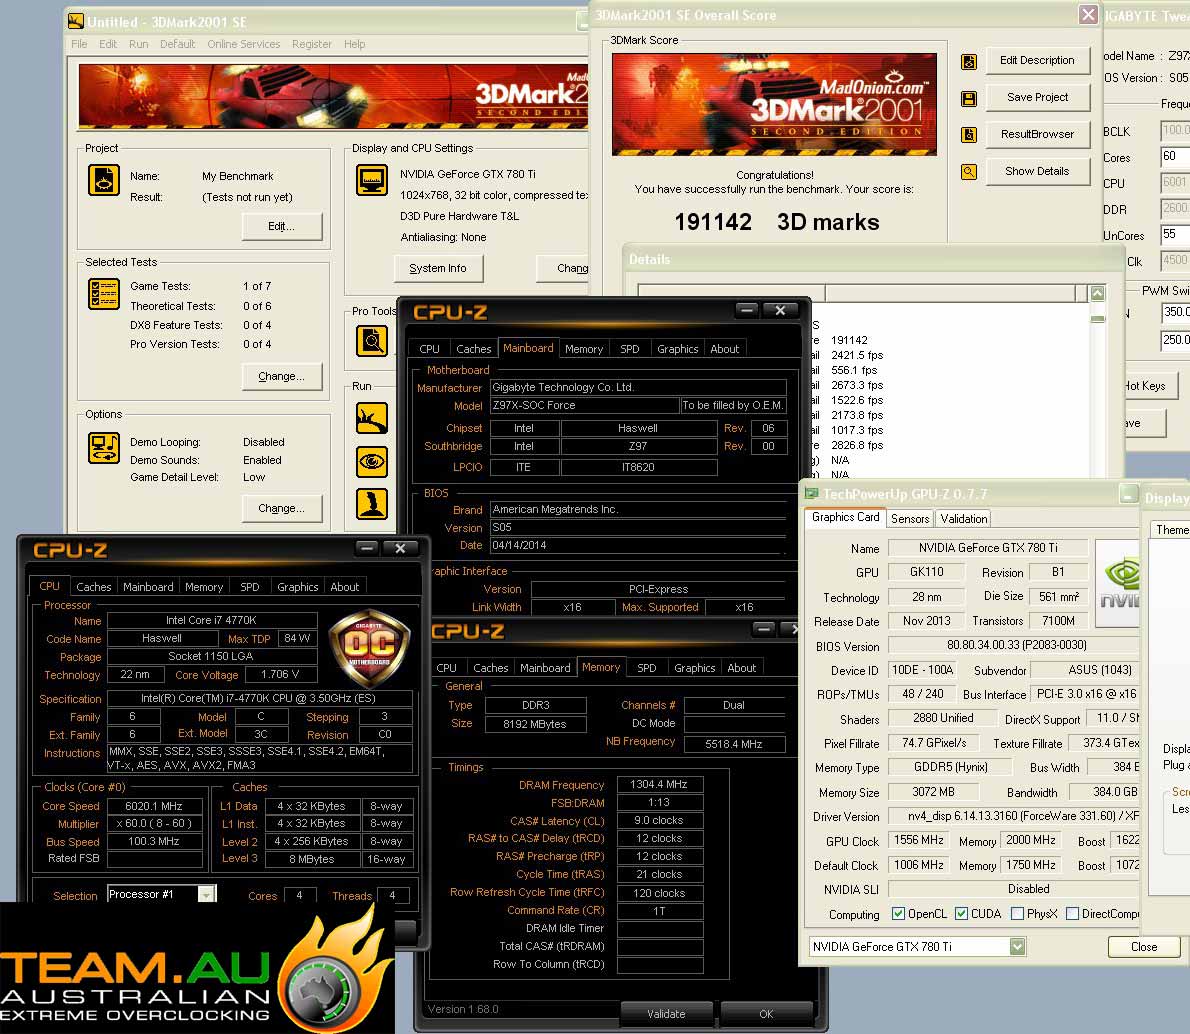1190x1034 pixels.
Task: Click the GPU Clock 1556 MHz value
Action: [918, 840]
